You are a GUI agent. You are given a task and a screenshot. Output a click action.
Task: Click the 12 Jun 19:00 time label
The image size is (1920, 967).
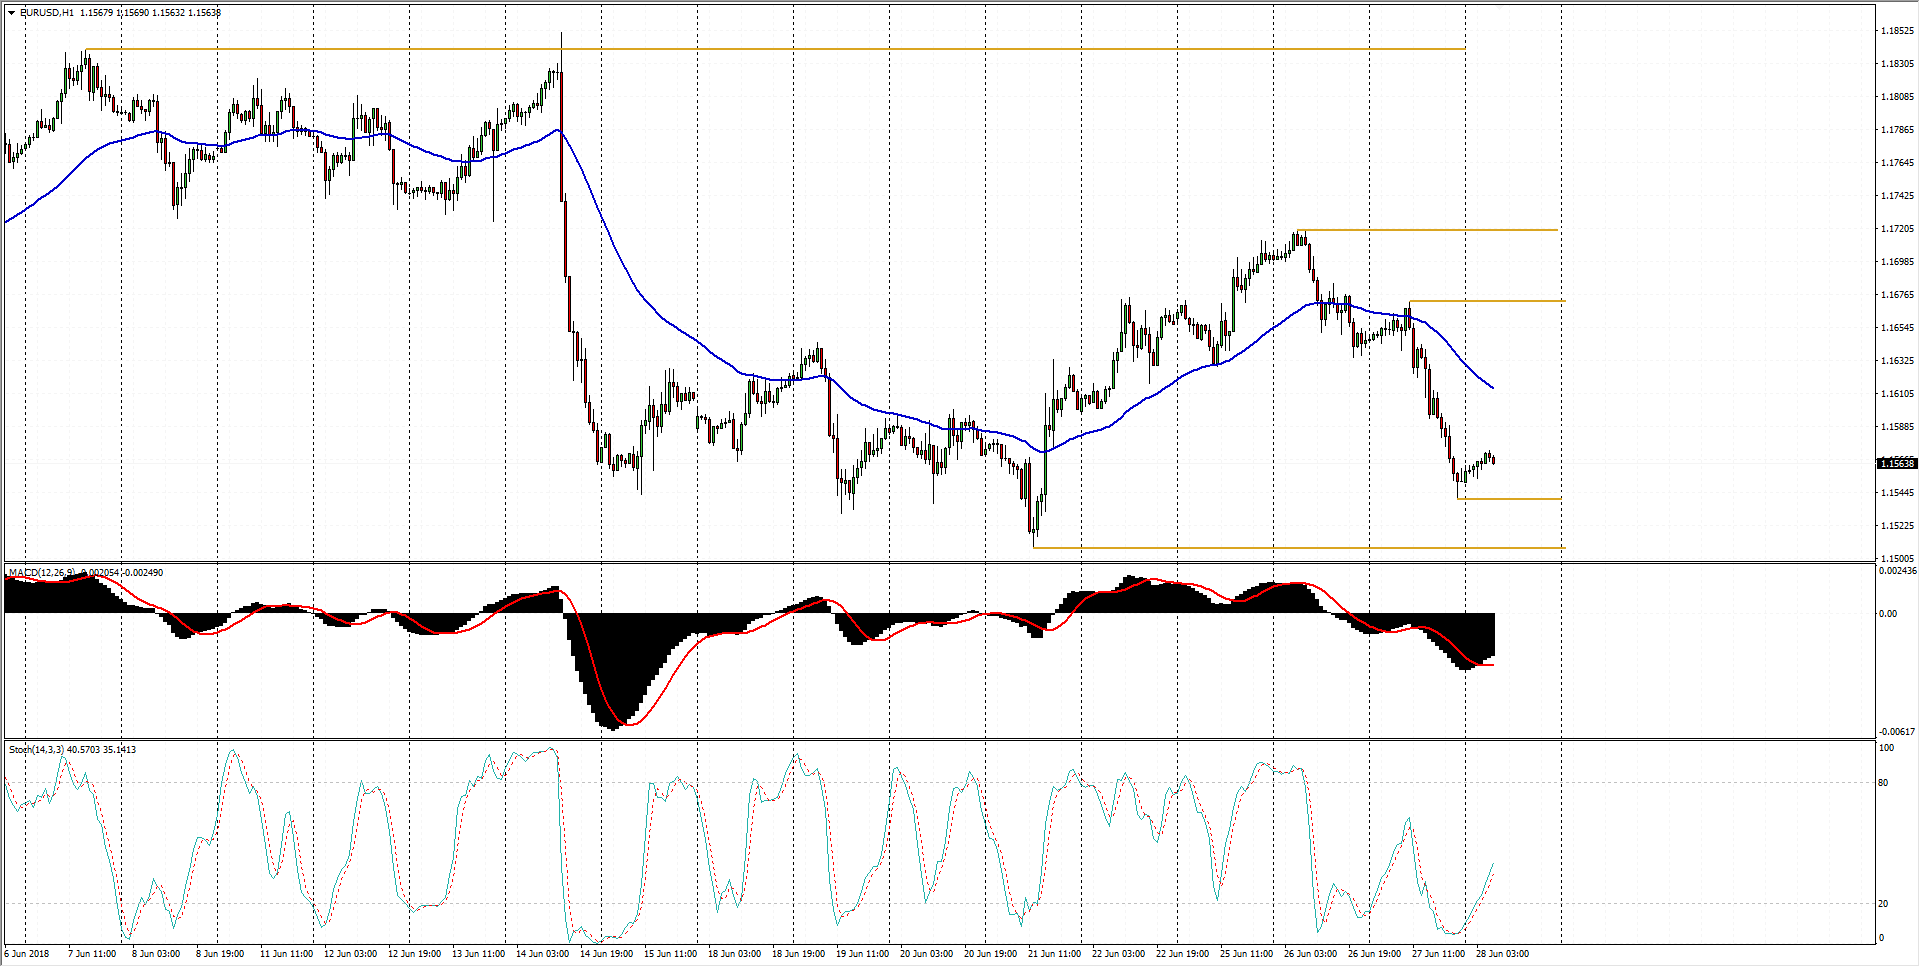[x=414, y=954]
